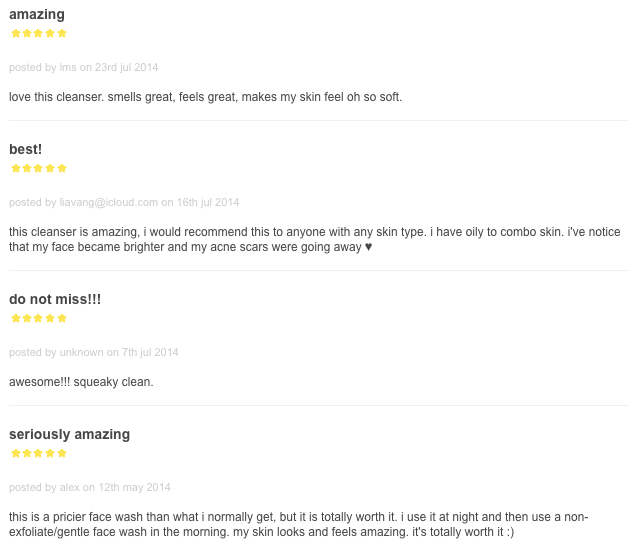
Task: Click the "this cleanser is amazing" review paragraph
Action: [x=315, y=239]
